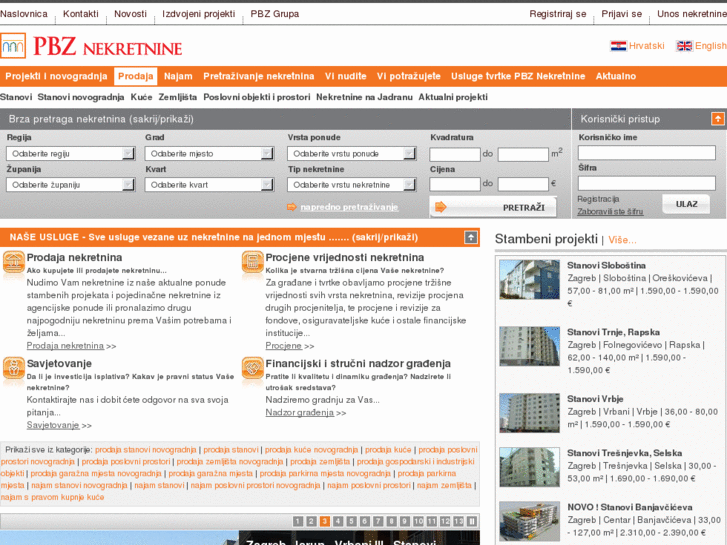
Task: Click Registriraj se in top bar
Action: pyautogui.click(x=558, y=14)
